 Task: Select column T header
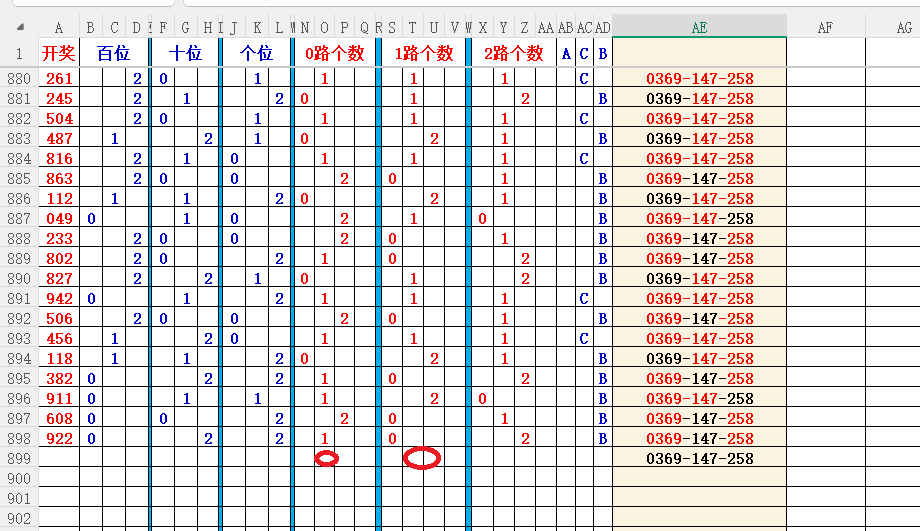(x=412, y=28)
